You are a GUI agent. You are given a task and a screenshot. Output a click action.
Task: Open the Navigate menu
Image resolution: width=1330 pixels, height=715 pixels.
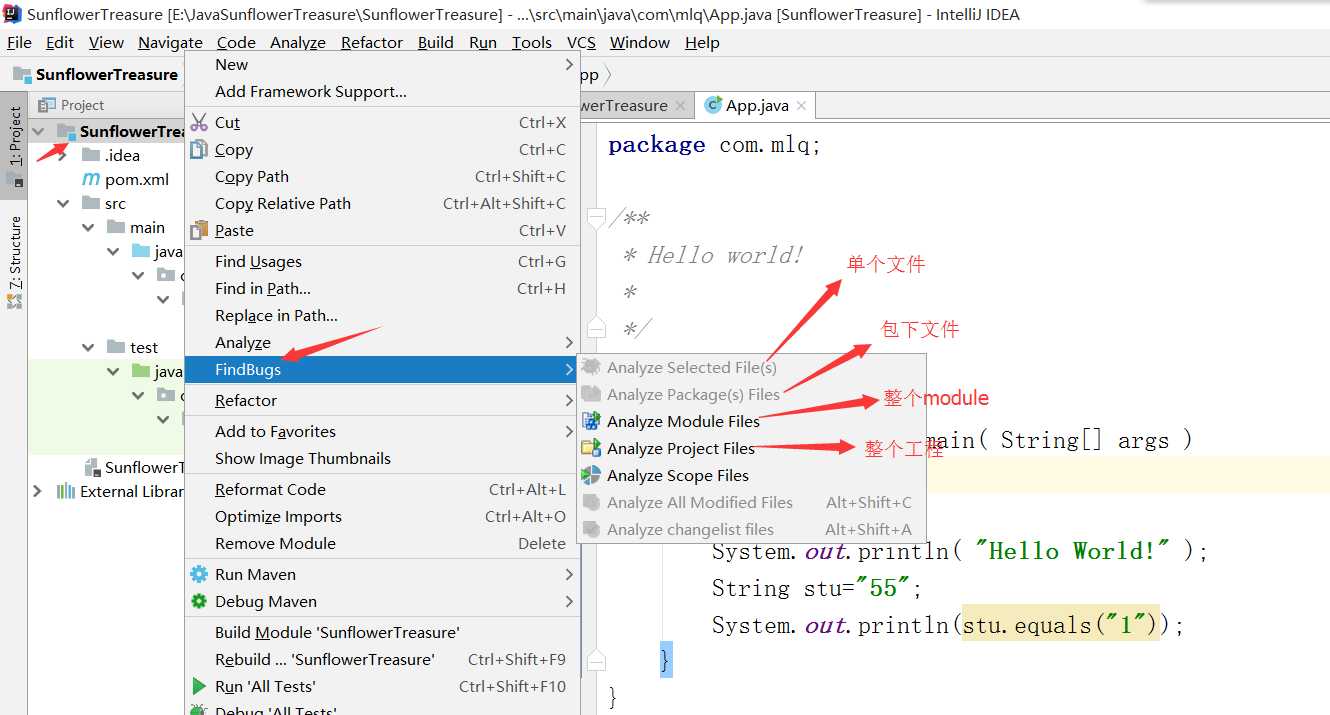(170, 42)
